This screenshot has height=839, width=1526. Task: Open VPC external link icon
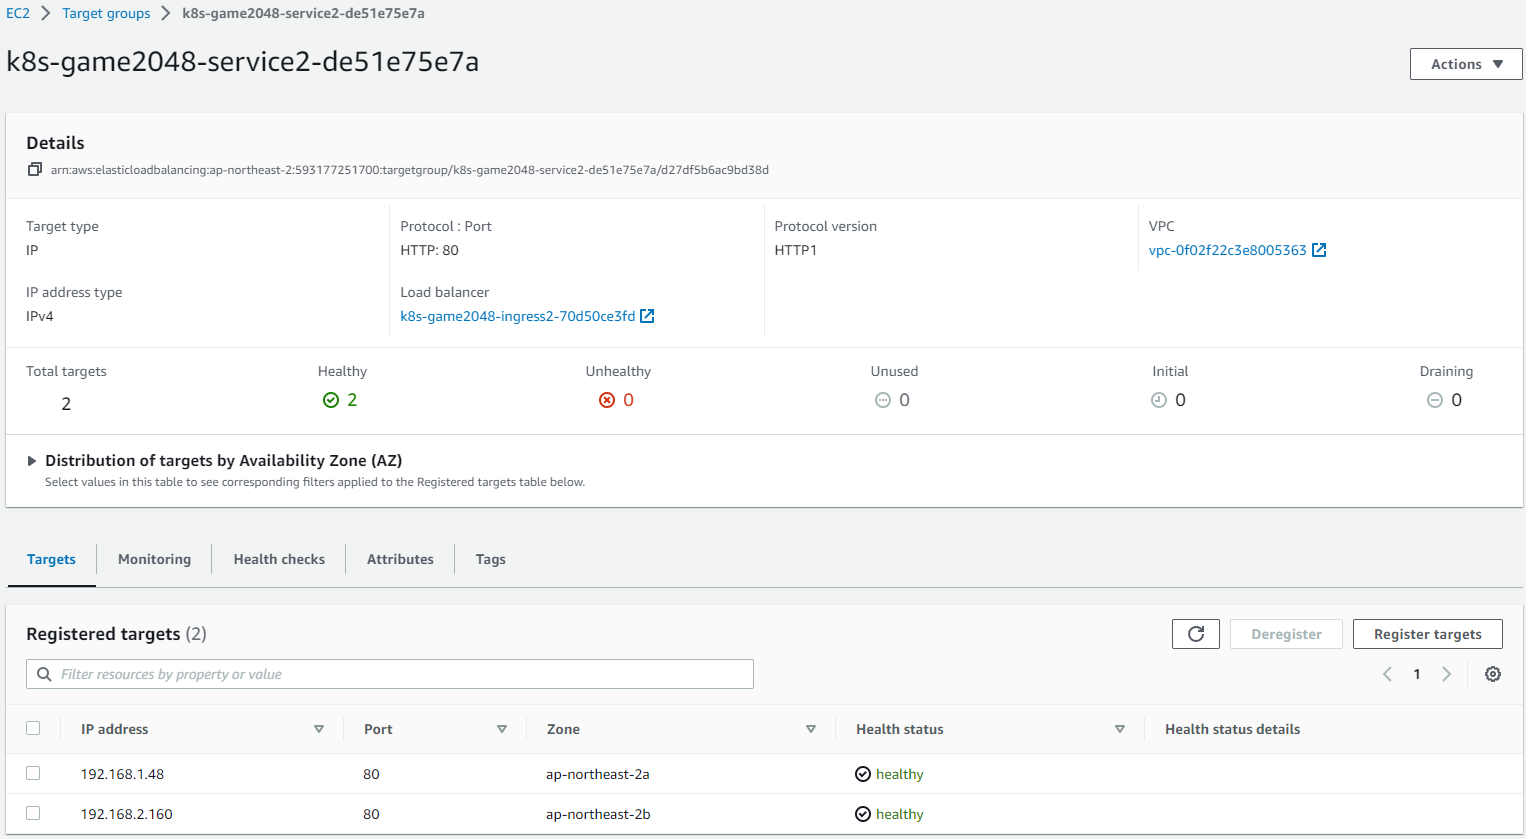[x=1319, y=250]
